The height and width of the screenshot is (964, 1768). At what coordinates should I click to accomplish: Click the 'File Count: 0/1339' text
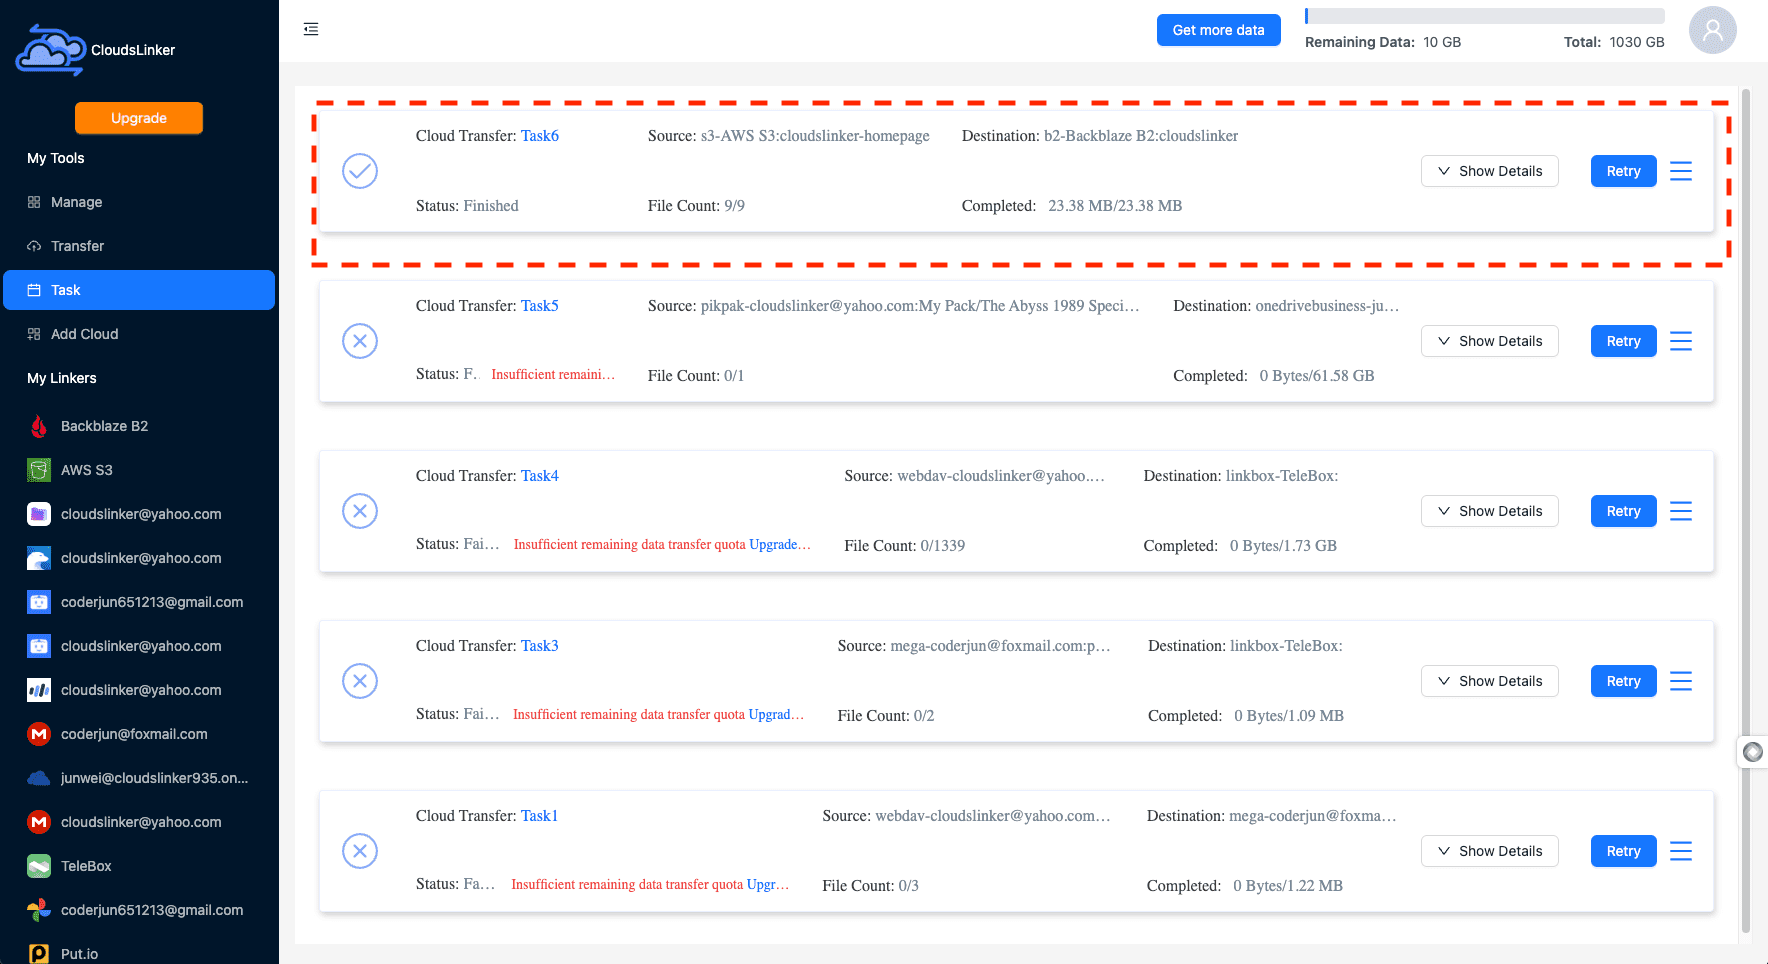tap(905, 546)
